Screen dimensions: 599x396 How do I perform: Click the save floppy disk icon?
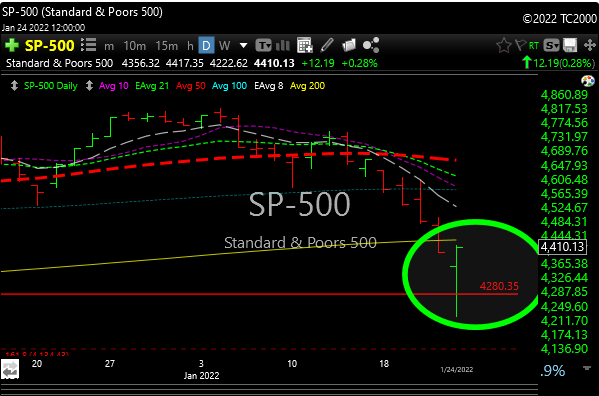point(570,45)
